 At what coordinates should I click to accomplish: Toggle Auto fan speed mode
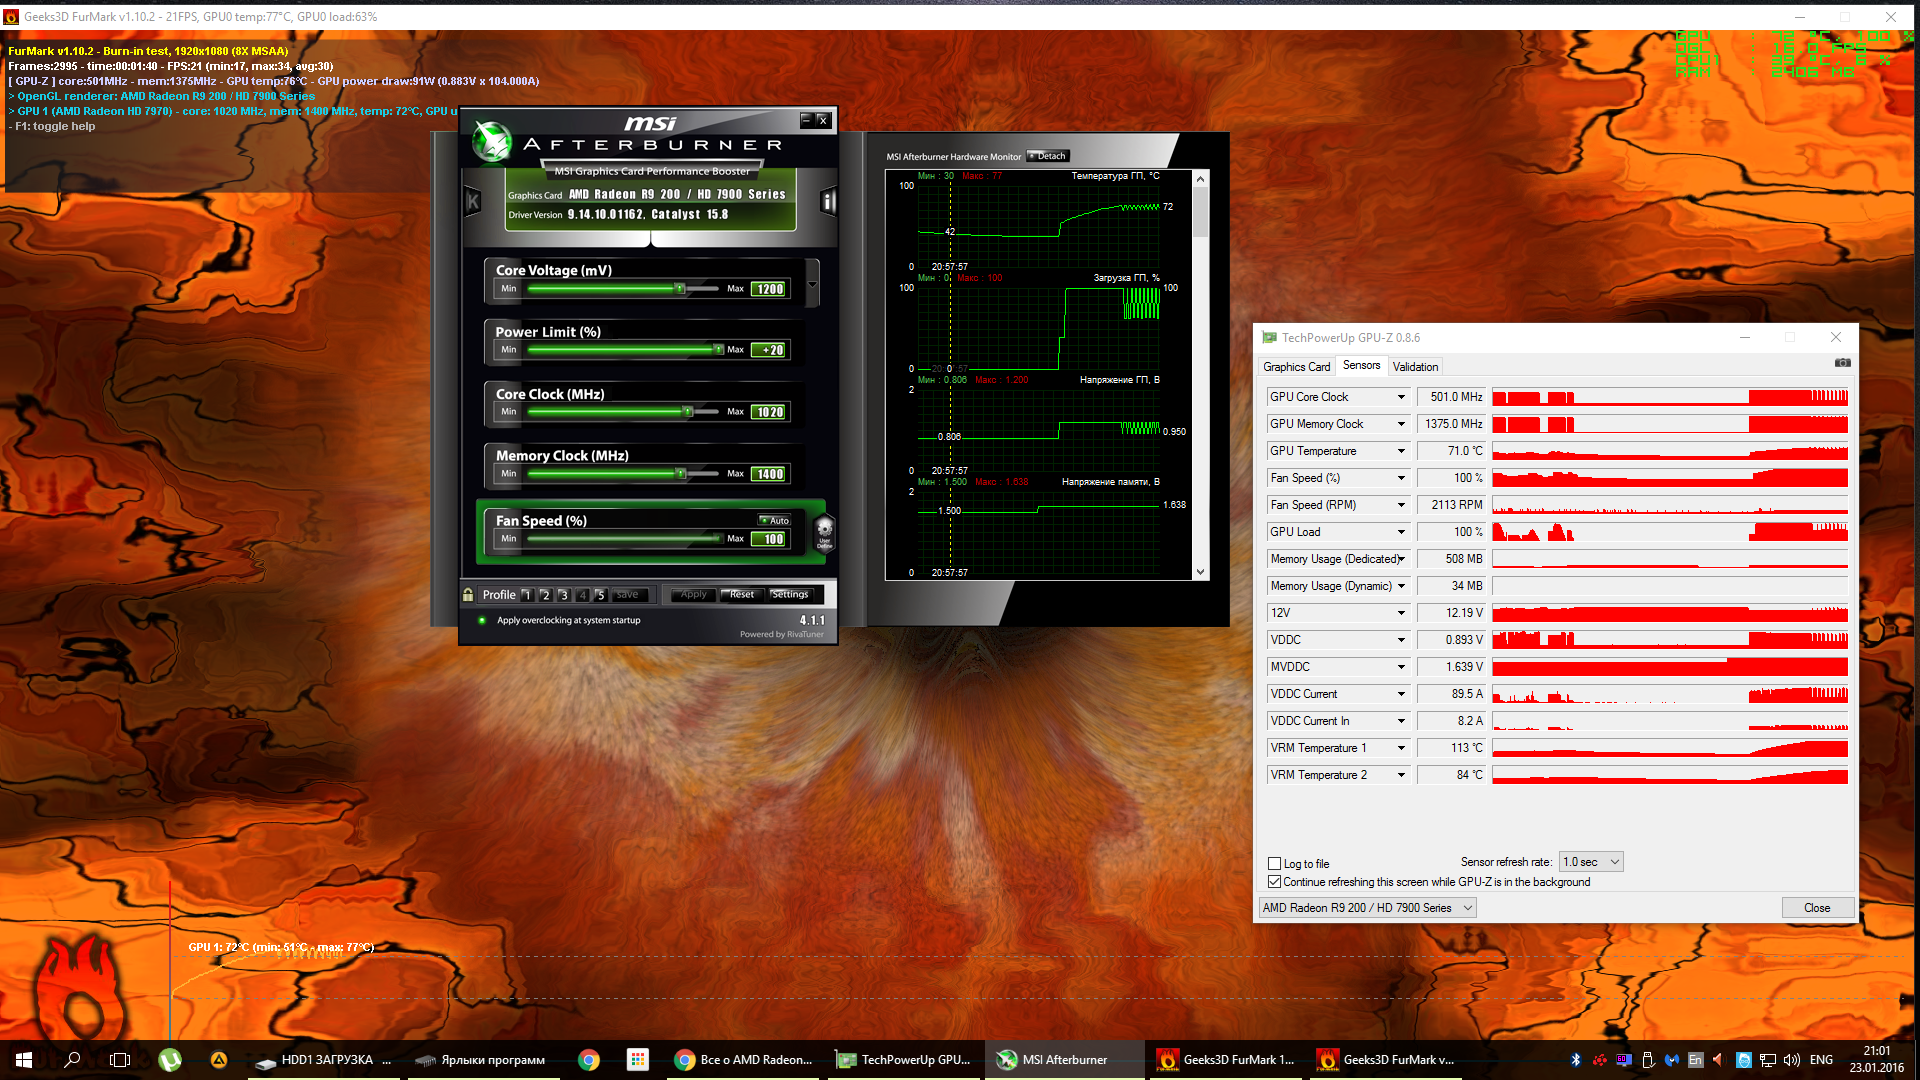pyautogui.click(x=775, y=520)
